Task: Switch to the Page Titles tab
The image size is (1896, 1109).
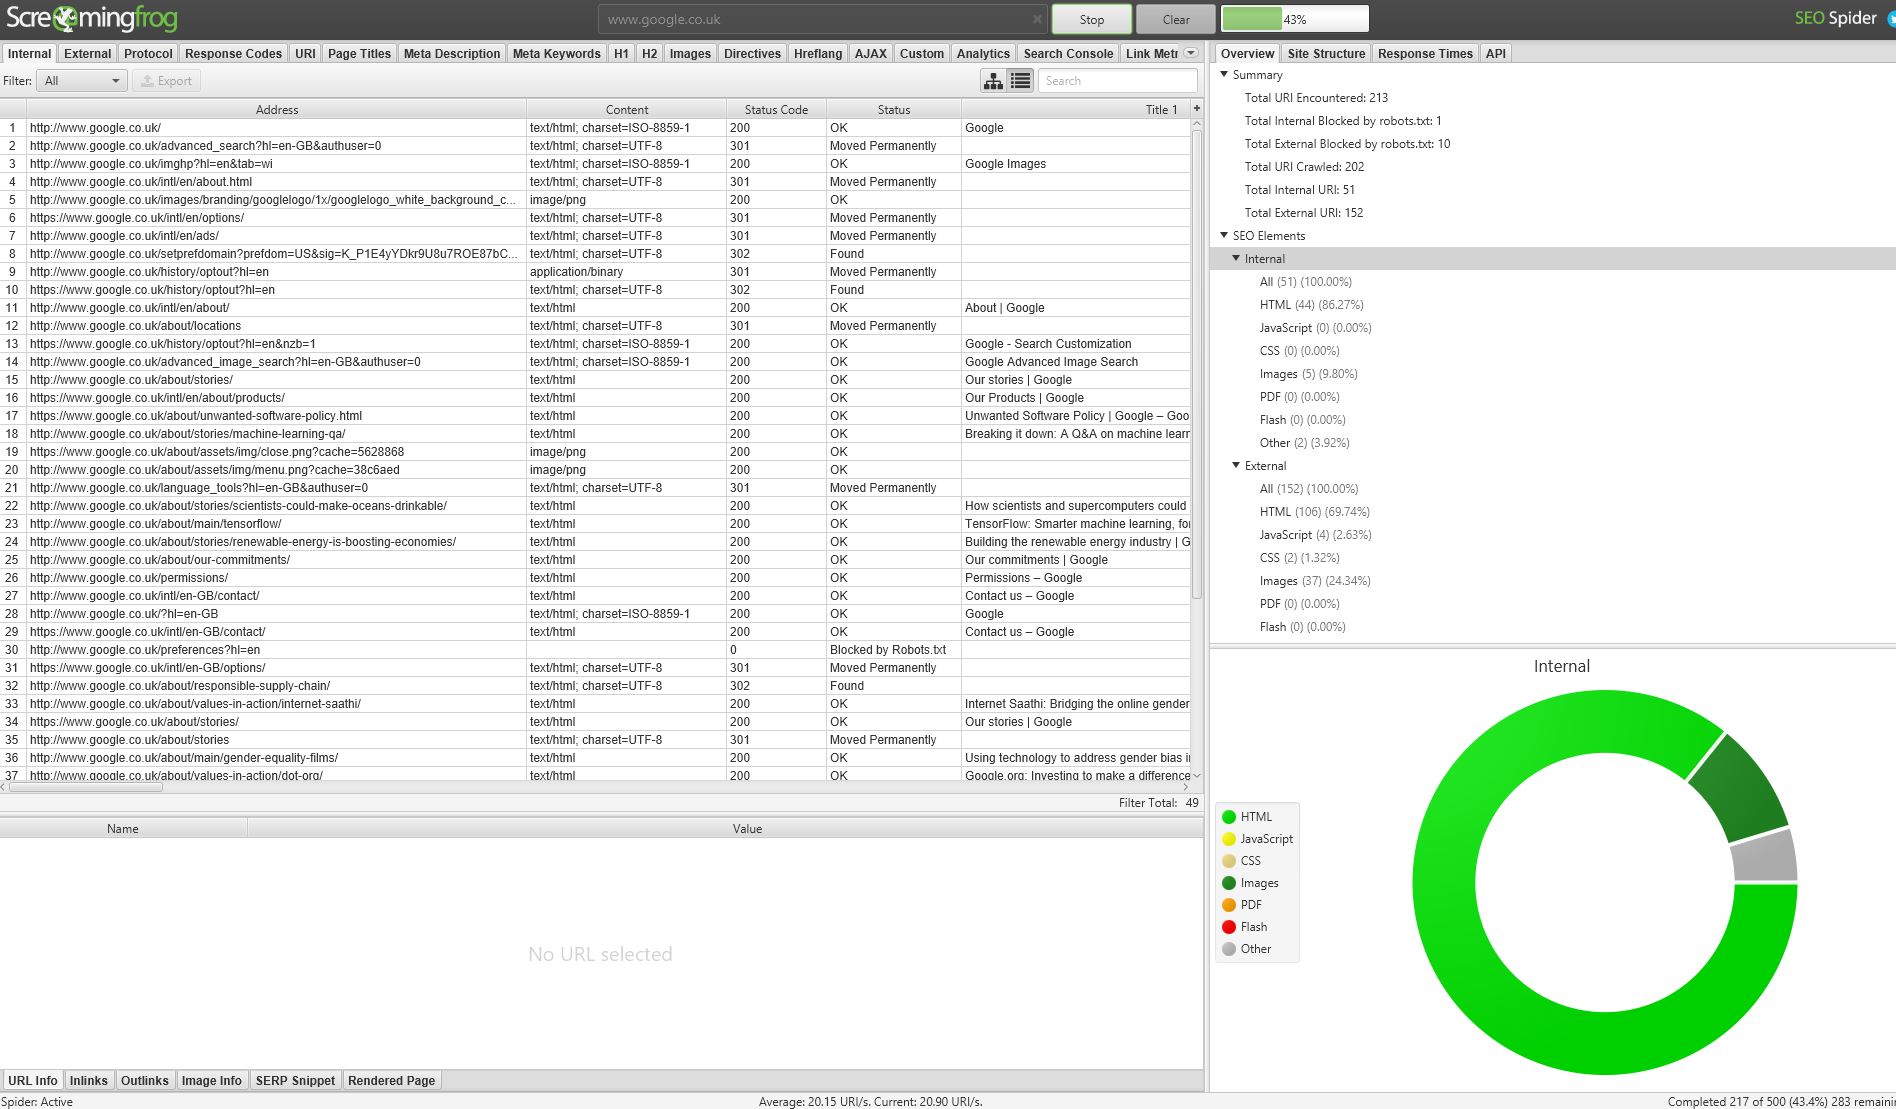Action: (359, 54)
